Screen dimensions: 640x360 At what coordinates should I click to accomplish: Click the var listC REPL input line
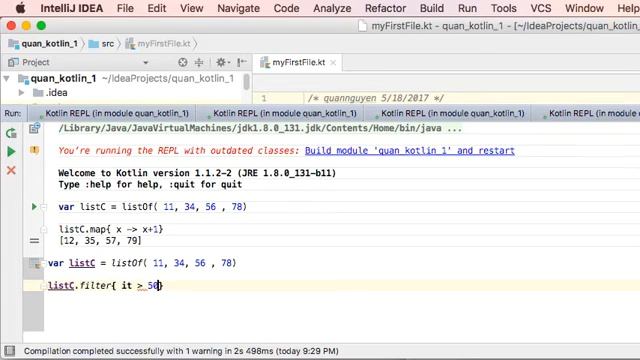click(x=142, y=263)
